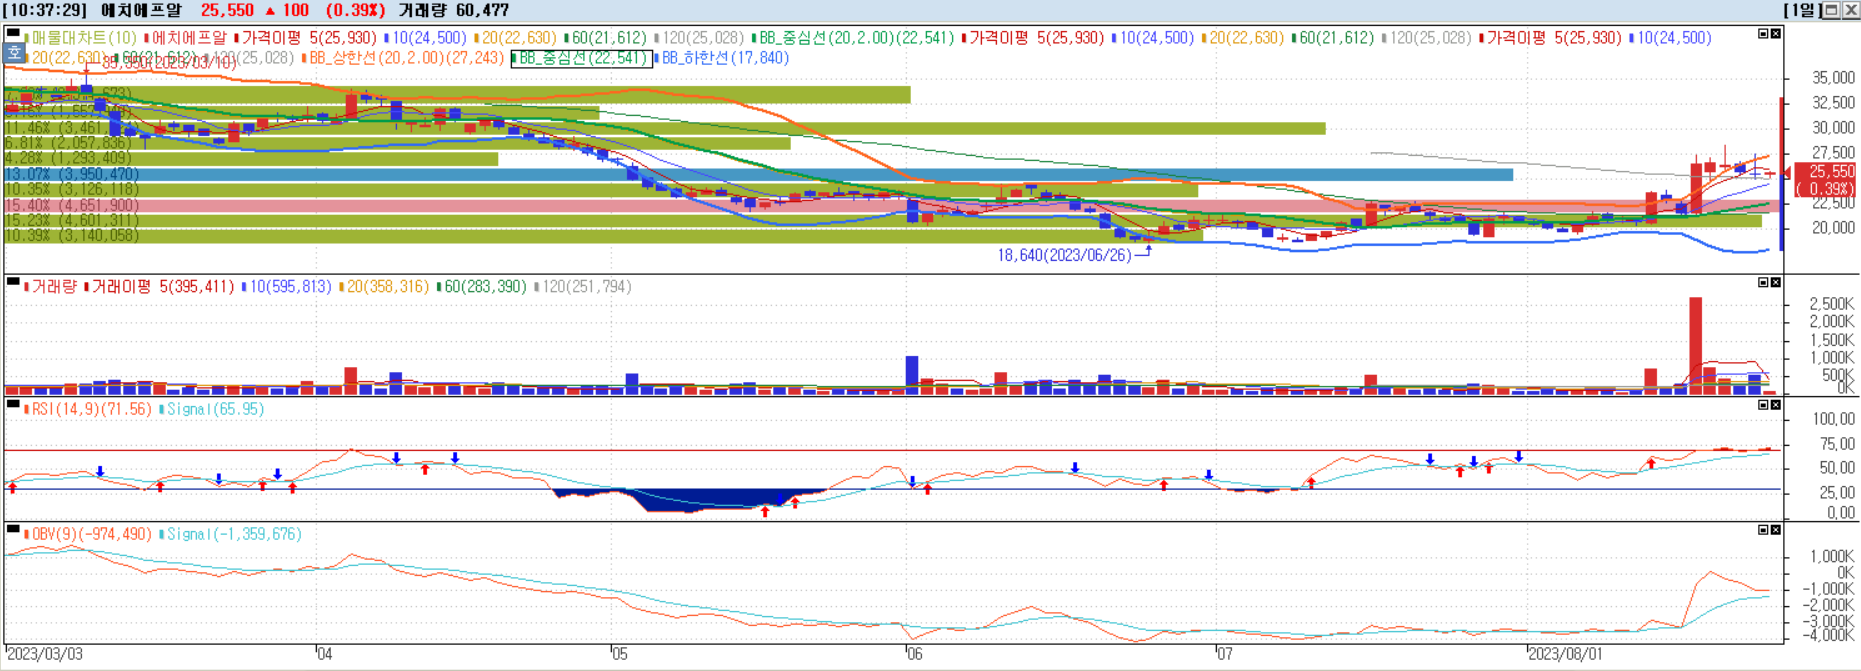Open the price pane menu icon beside 매물대차트
The width and height of the screenshot is (1861, 671).
pyautogui.click(x=13, y=34)
